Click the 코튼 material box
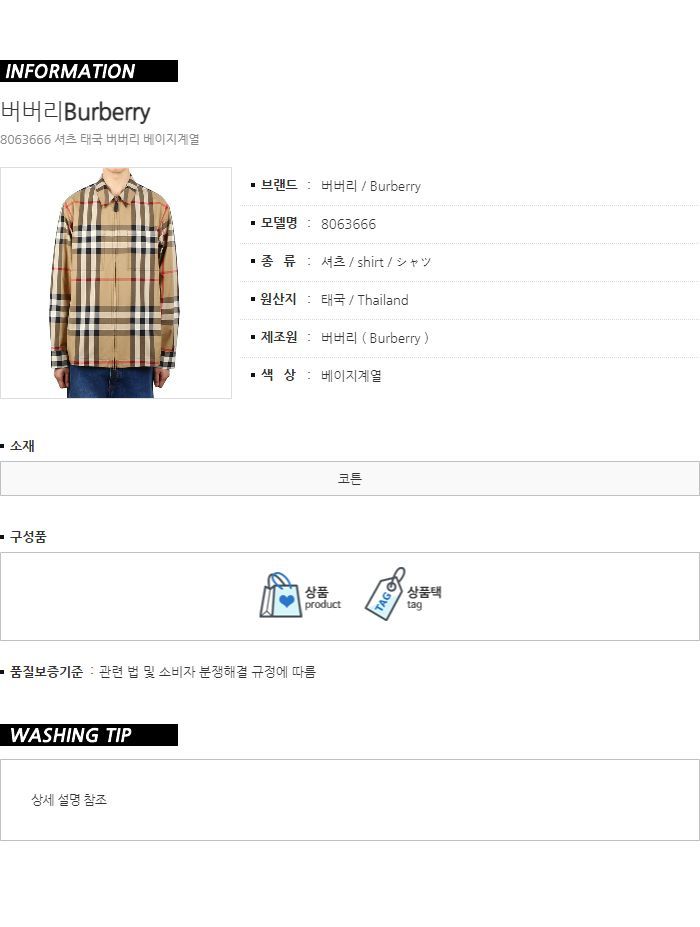This screenshot has height=927, width=700. click(350, 479)
